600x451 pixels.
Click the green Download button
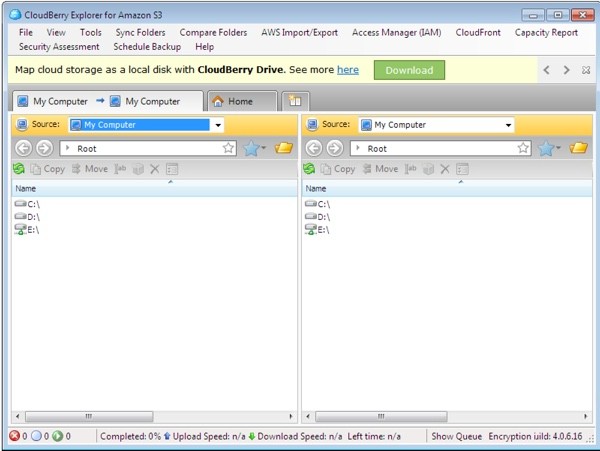point(409,70)
